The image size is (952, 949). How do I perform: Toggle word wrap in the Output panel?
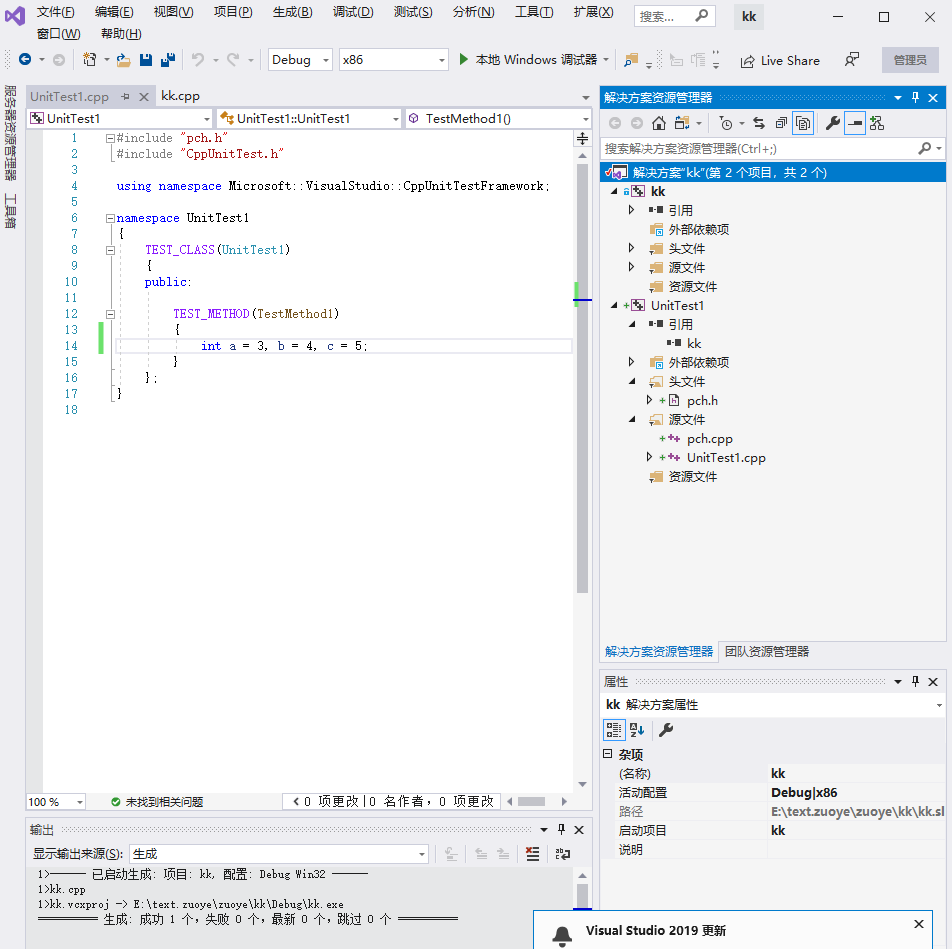[563, 854]
